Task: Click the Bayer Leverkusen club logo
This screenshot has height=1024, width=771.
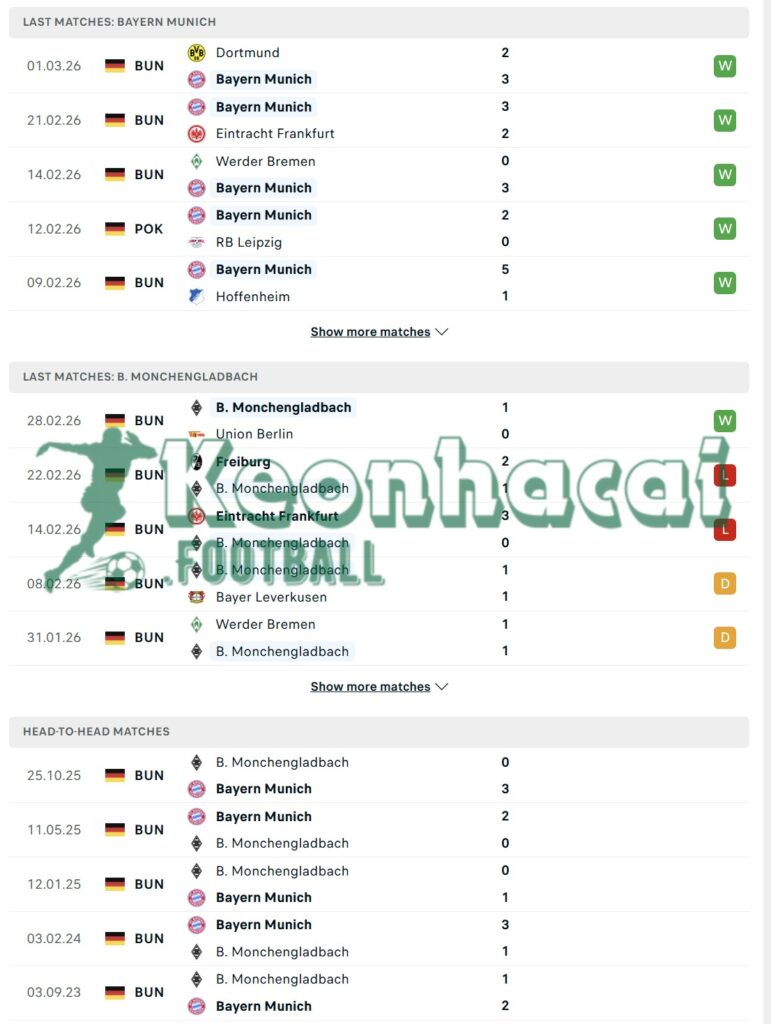Action: 196,596
